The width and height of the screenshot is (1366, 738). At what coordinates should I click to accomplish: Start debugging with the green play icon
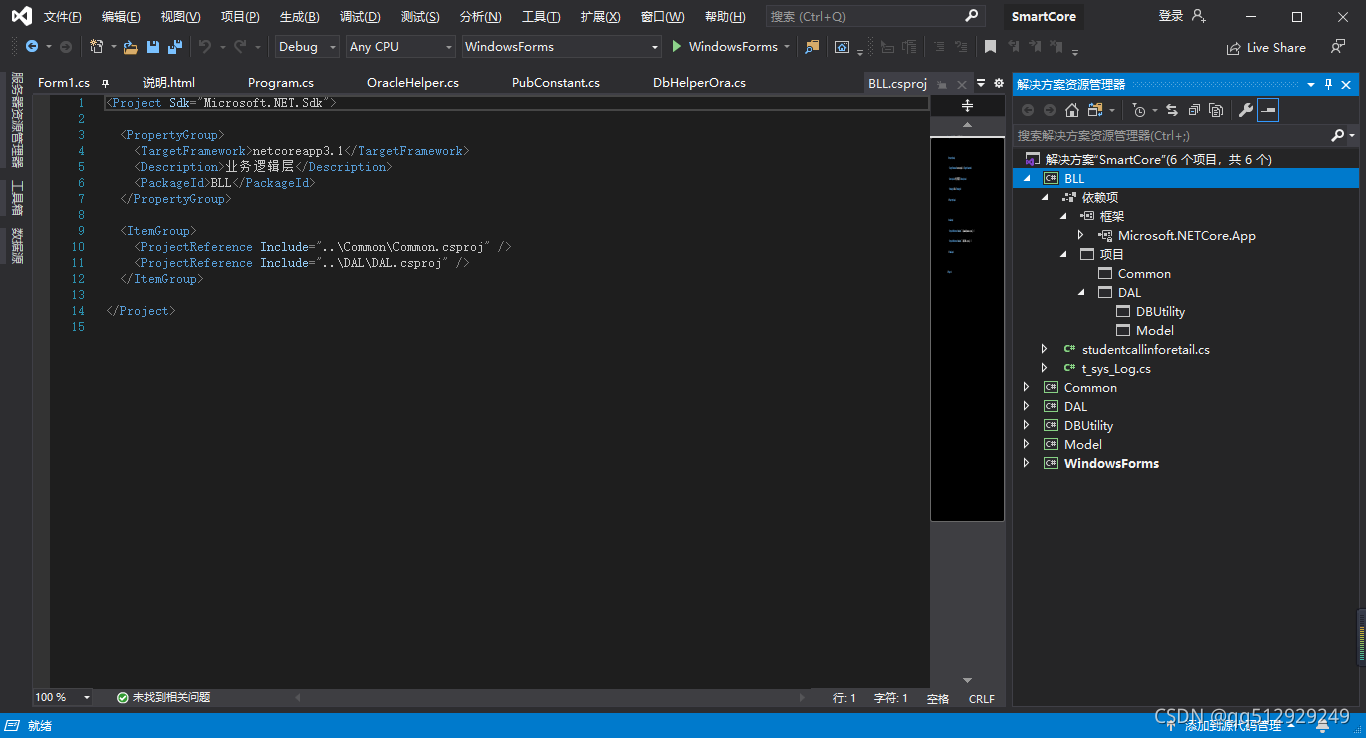tap(677, 46)
